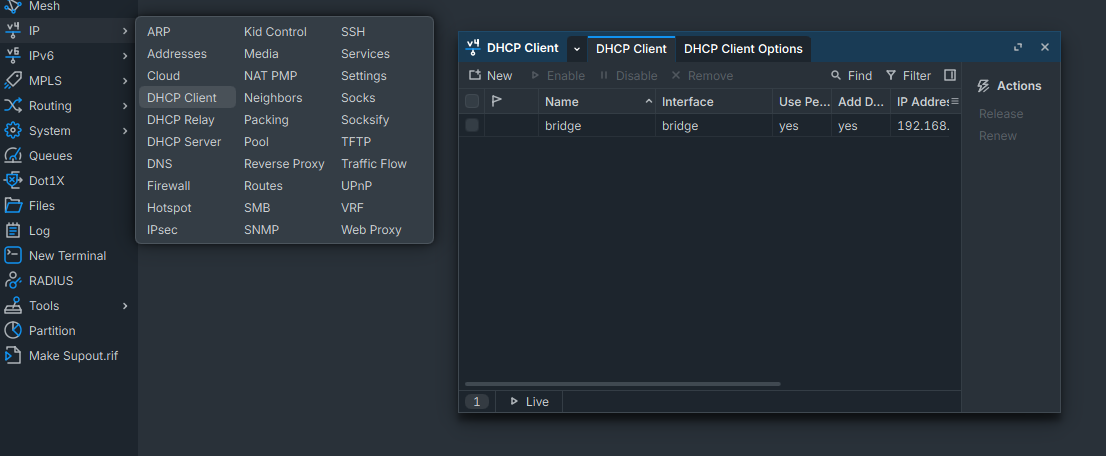Click the System gear icon
Viewport: 1106px width, 456px height.
coord(13,131)
